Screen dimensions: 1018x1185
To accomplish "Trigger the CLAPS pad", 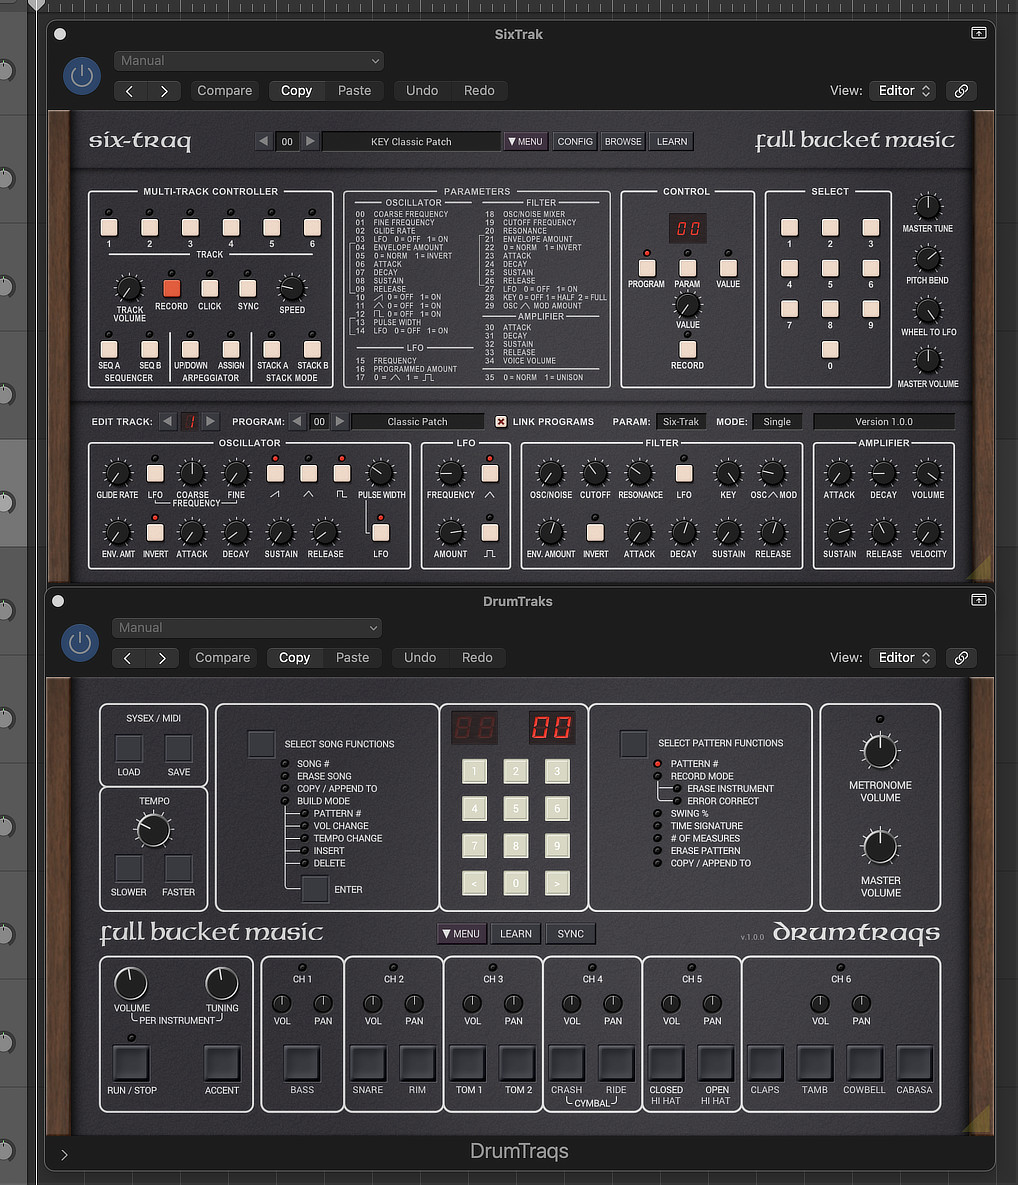I will tap(766, 1063).
